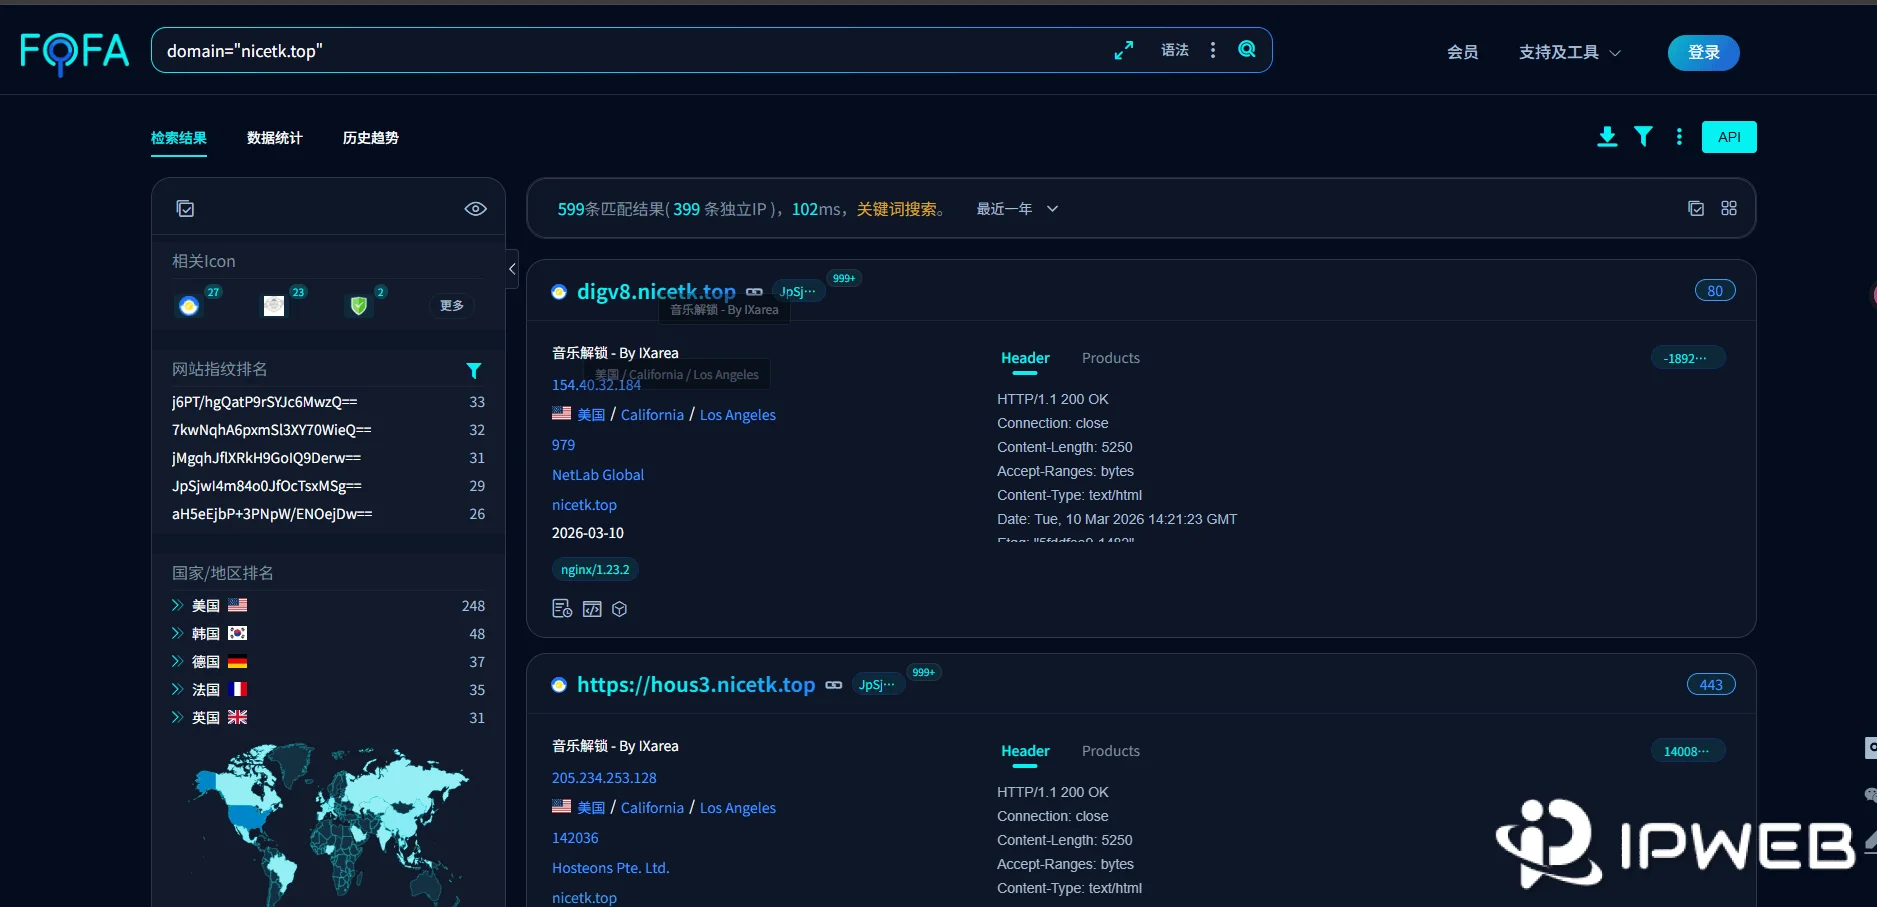Click the 登录 login button
Screen dimensions: 1877x907
[1703, 53]
